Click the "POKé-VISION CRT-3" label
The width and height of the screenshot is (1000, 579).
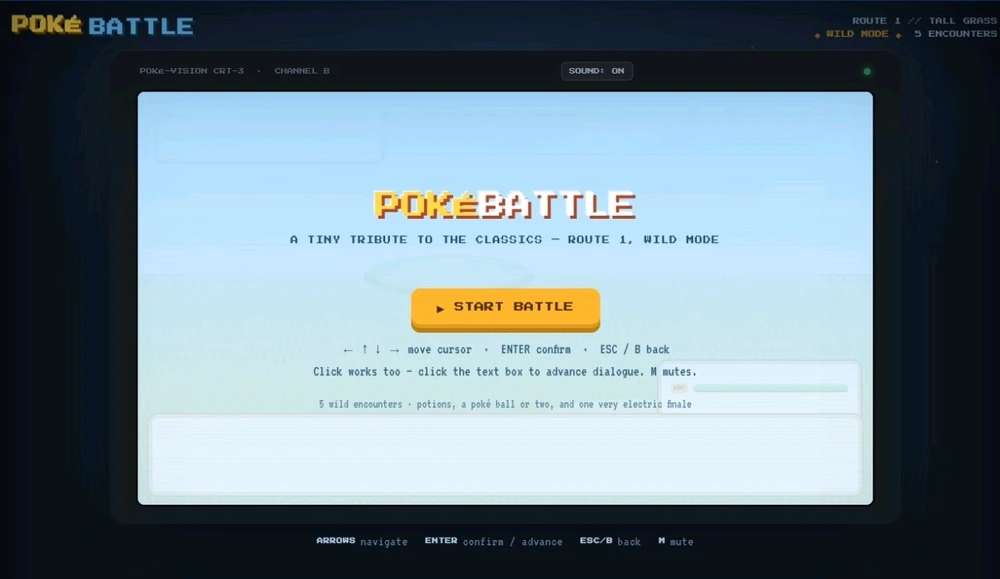[x=191, y=71]
